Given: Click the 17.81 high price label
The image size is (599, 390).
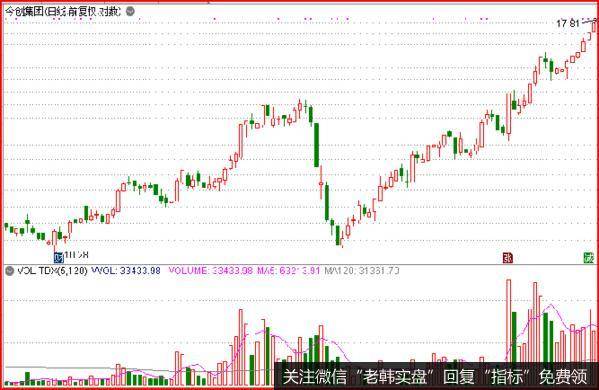Looking at the screenshot, I should coord(568,23).
